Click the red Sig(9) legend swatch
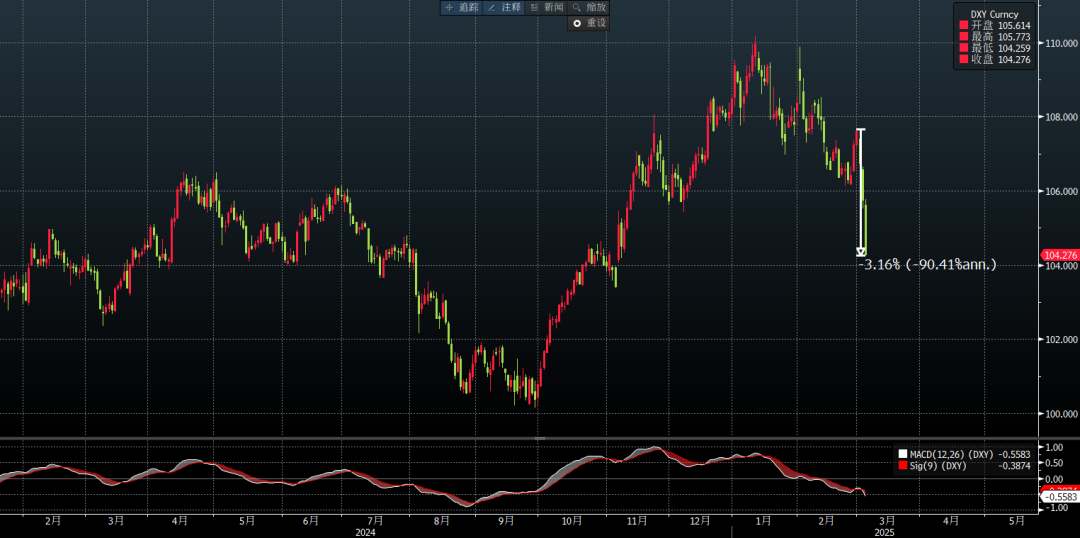The image size is (1080, 538). coord(902,466)
